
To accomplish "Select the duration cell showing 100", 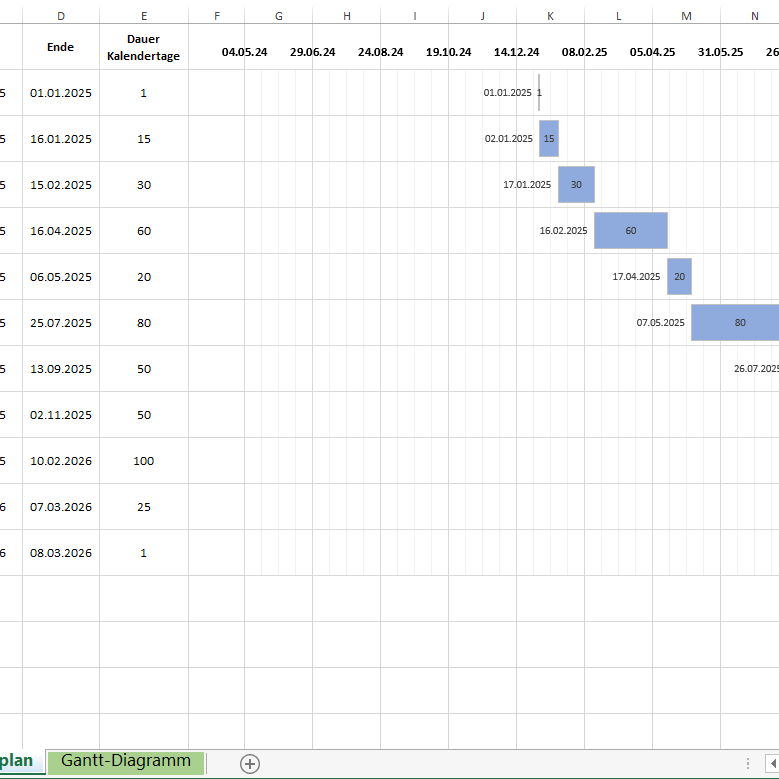I will (144, 461).
